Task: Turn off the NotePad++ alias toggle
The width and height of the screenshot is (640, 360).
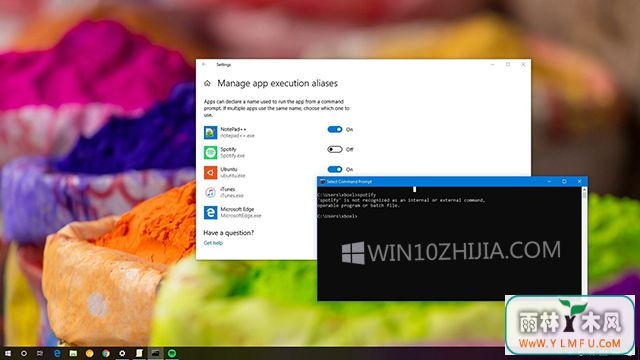Action: coord(335,129)
